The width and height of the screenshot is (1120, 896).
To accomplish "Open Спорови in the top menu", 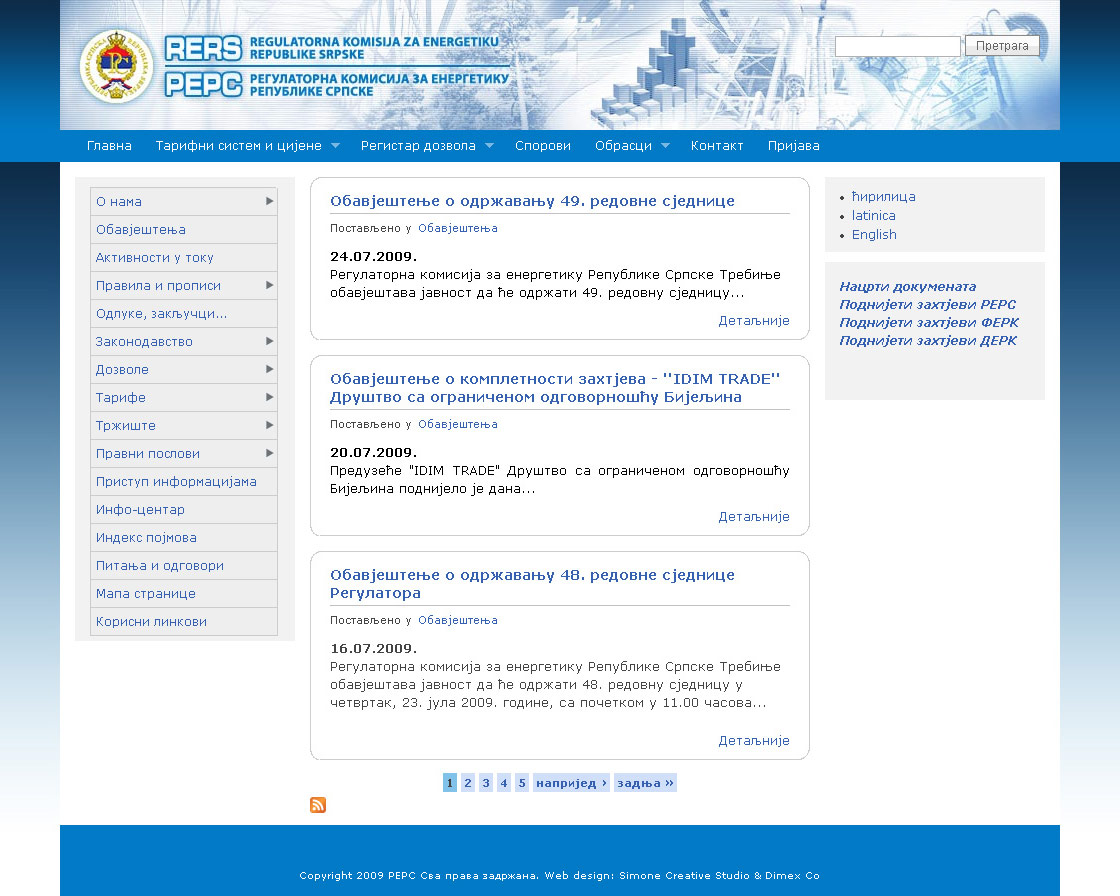I will [x=543, y=146].
